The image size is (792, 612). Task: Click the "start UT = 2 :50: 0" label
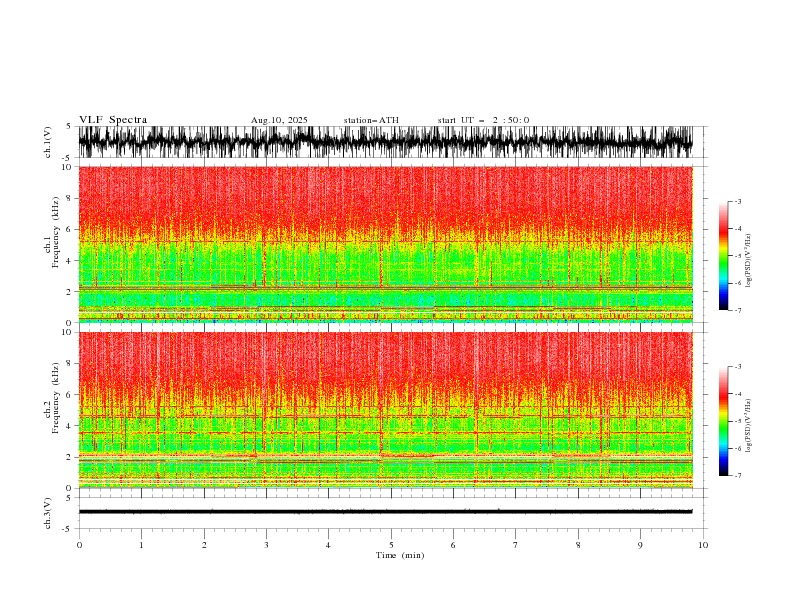tap(483, 120)
